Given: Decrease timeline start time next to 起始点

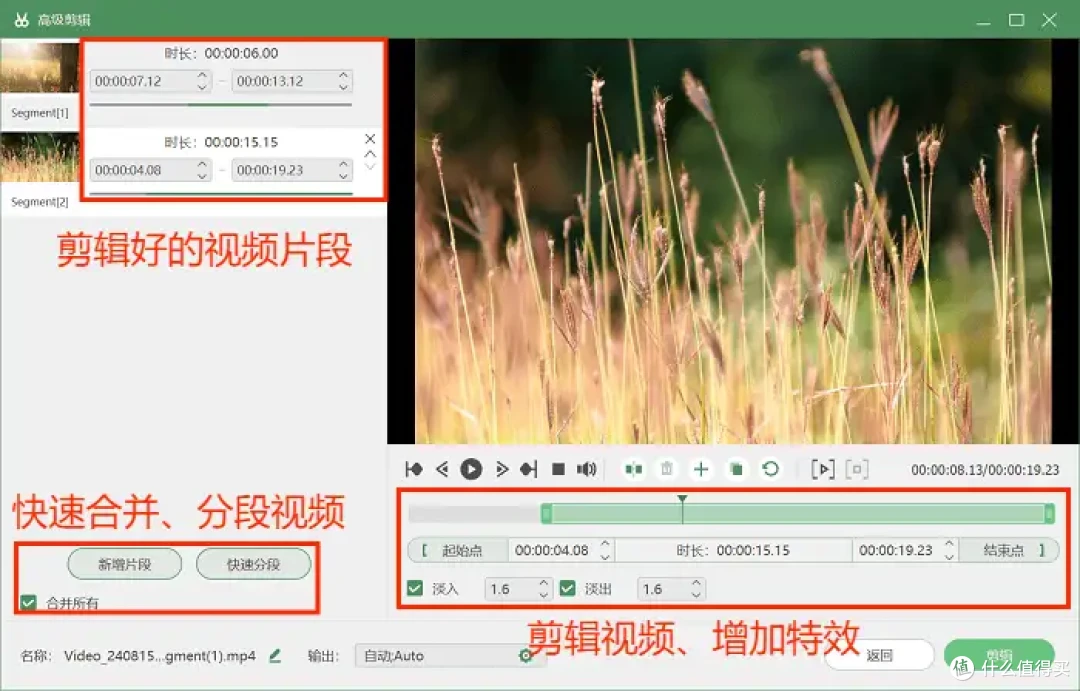Looking at the screenshot, I should [605, 556].
